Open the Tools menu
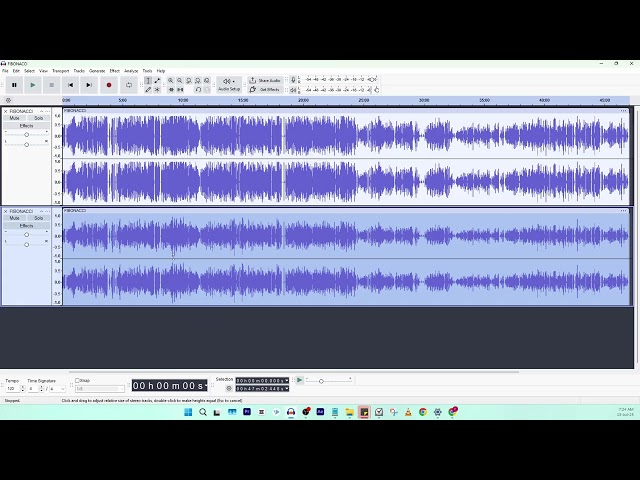 (147, 71)
